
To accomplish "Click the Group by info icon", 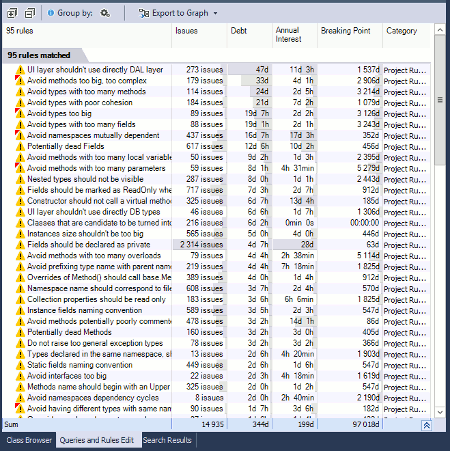I will pyautogui.click(x=51, y=13).
